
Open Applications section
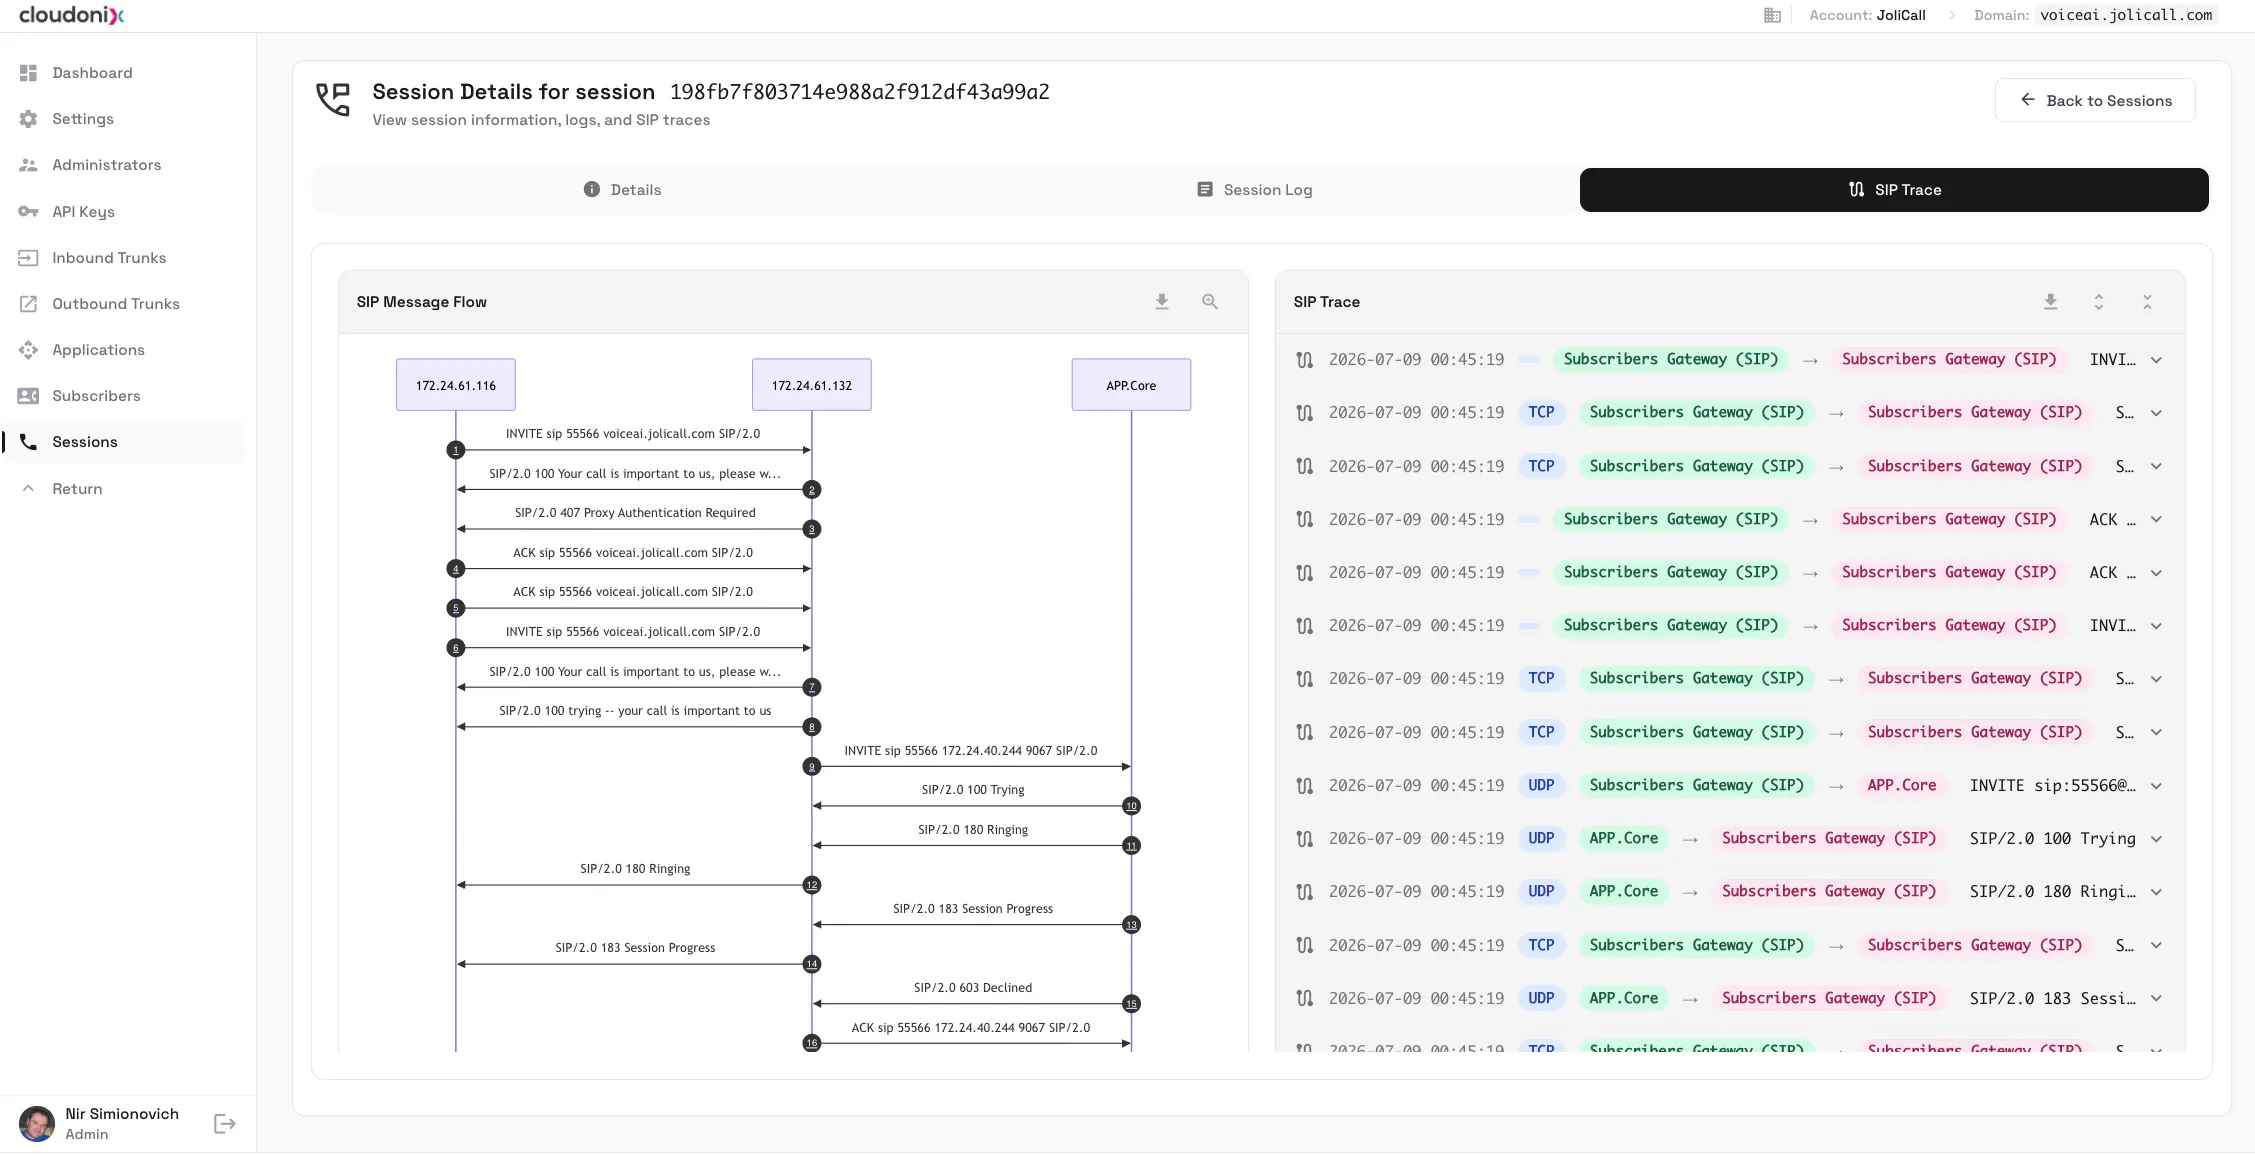click(x=98, y=350)
